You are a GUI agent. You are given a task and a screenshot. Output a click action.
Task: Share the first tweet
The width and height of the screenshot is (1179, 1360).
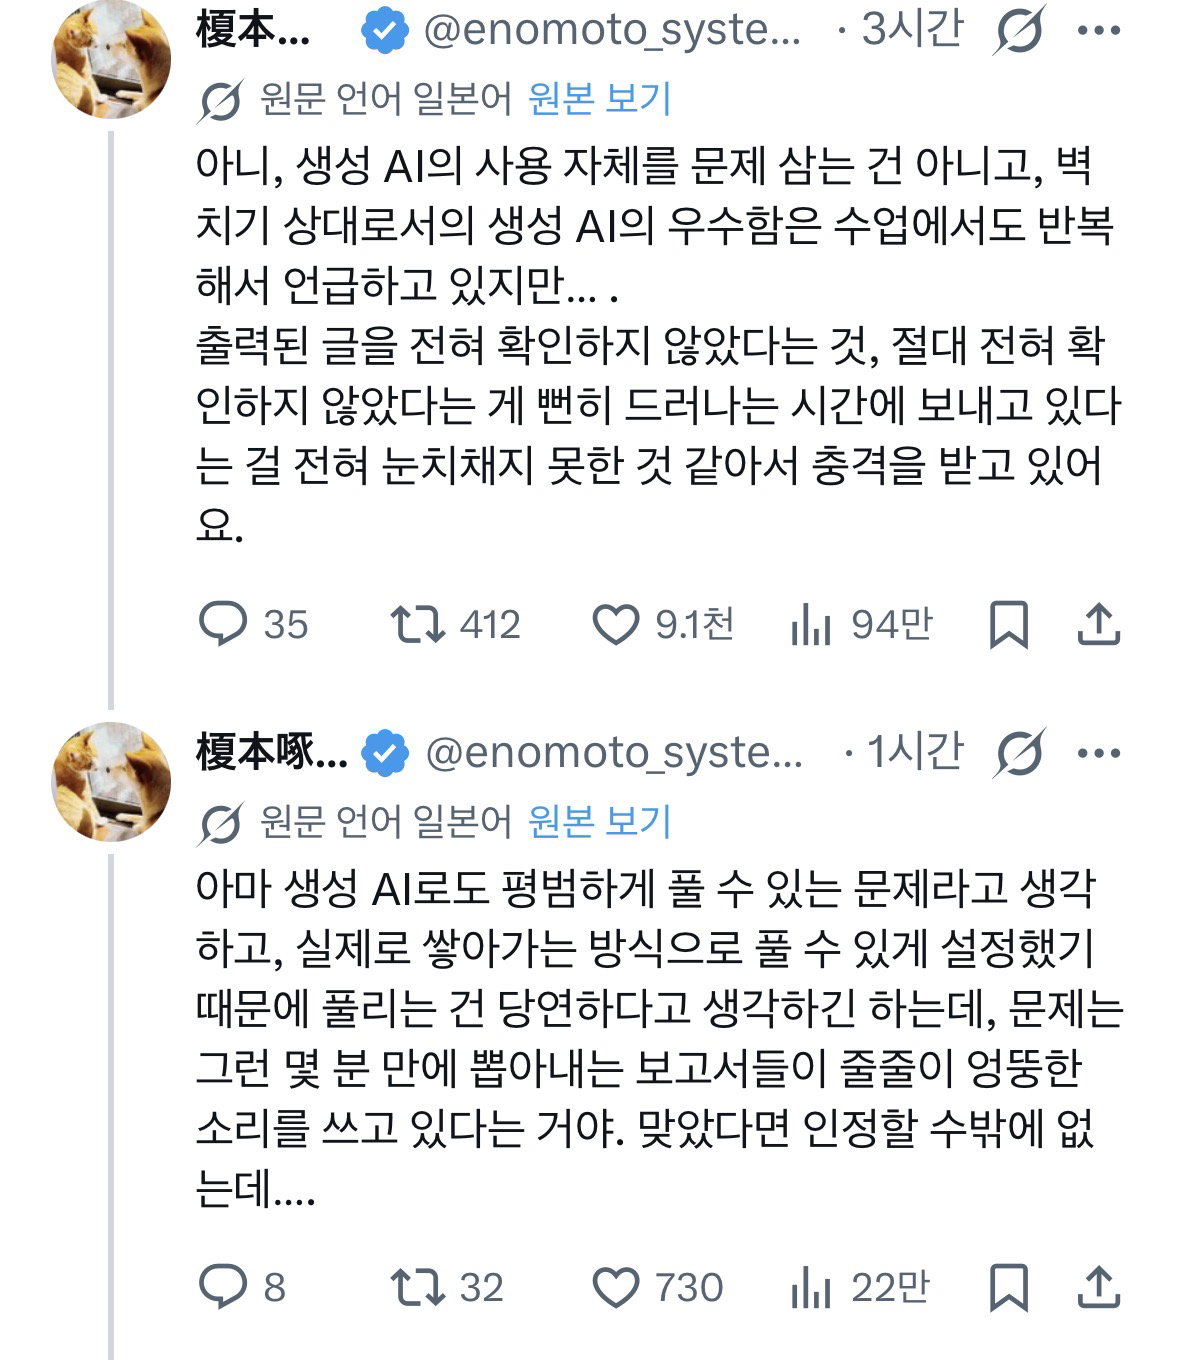pyautogui.click(x=1098, y=624)
